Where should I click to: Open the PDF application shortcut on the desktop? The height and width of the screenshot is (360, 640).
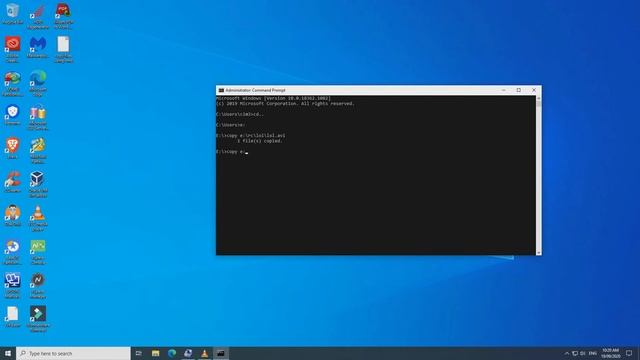63,16
